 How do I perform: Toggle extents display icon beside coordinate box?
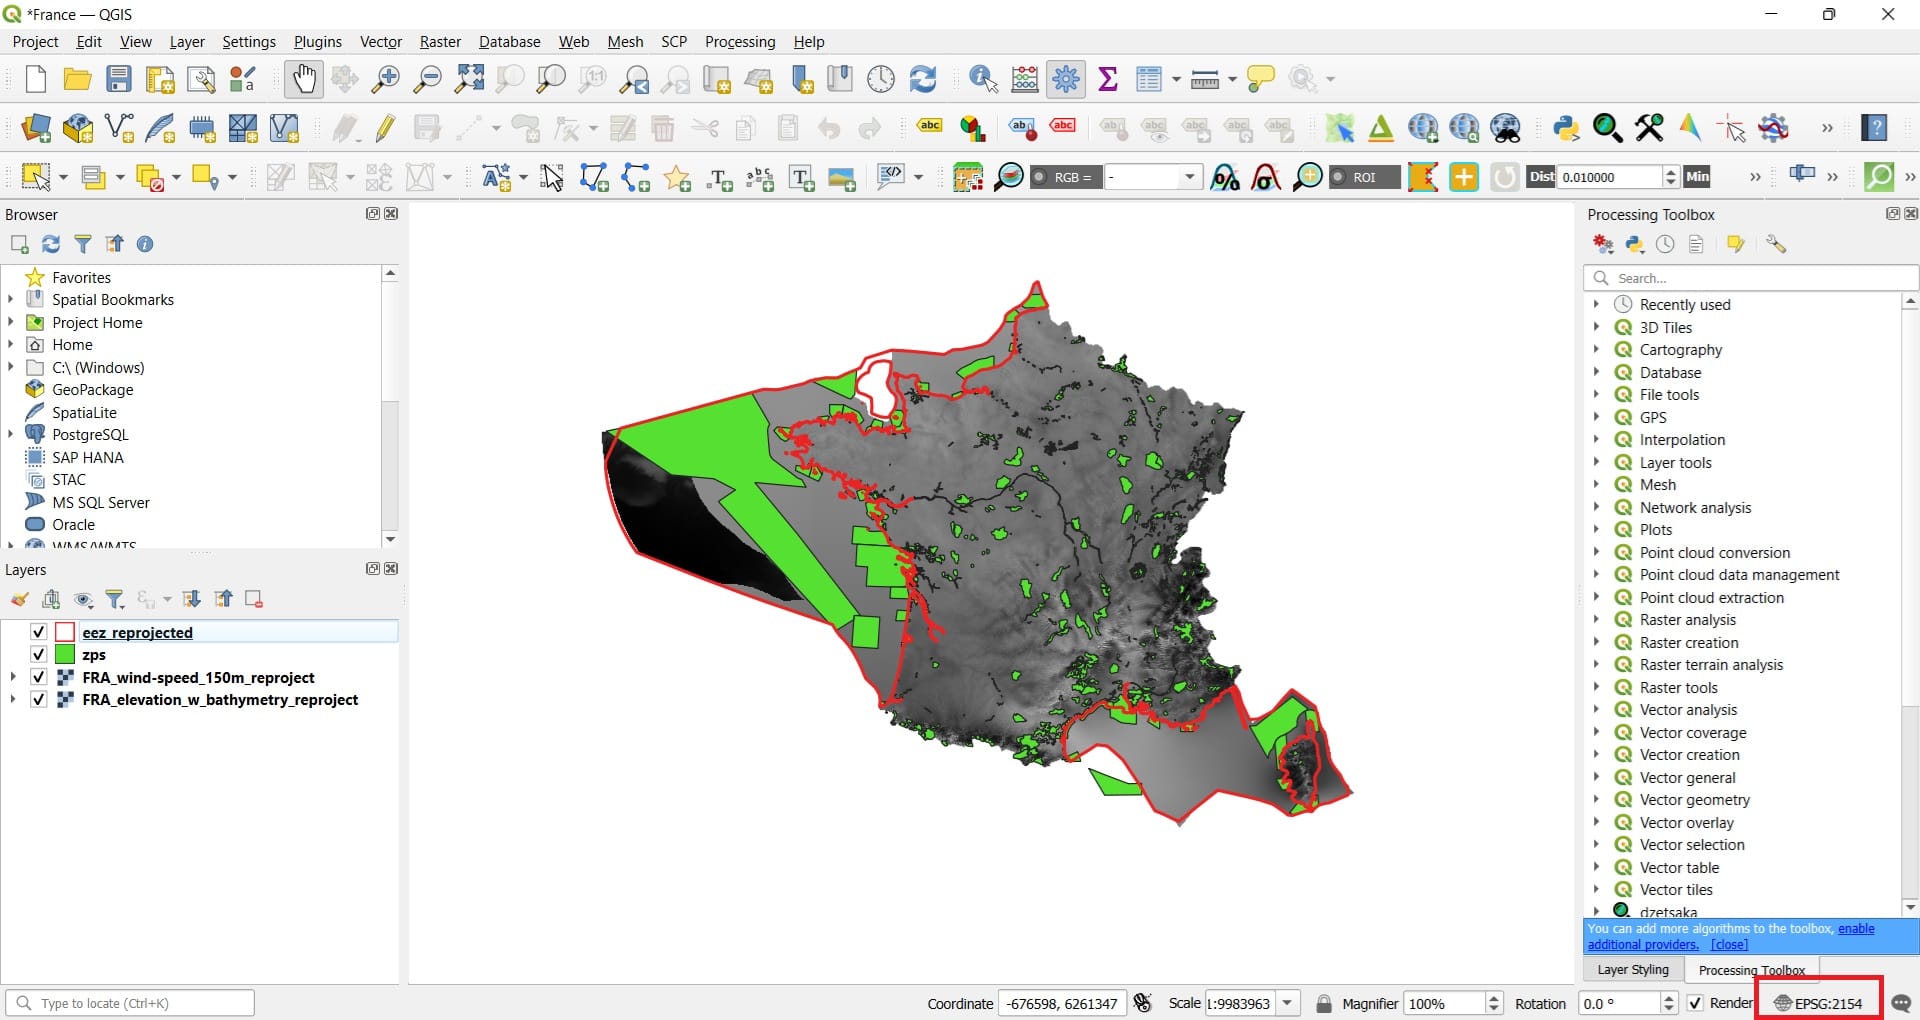click(x=1143, y=1003)
